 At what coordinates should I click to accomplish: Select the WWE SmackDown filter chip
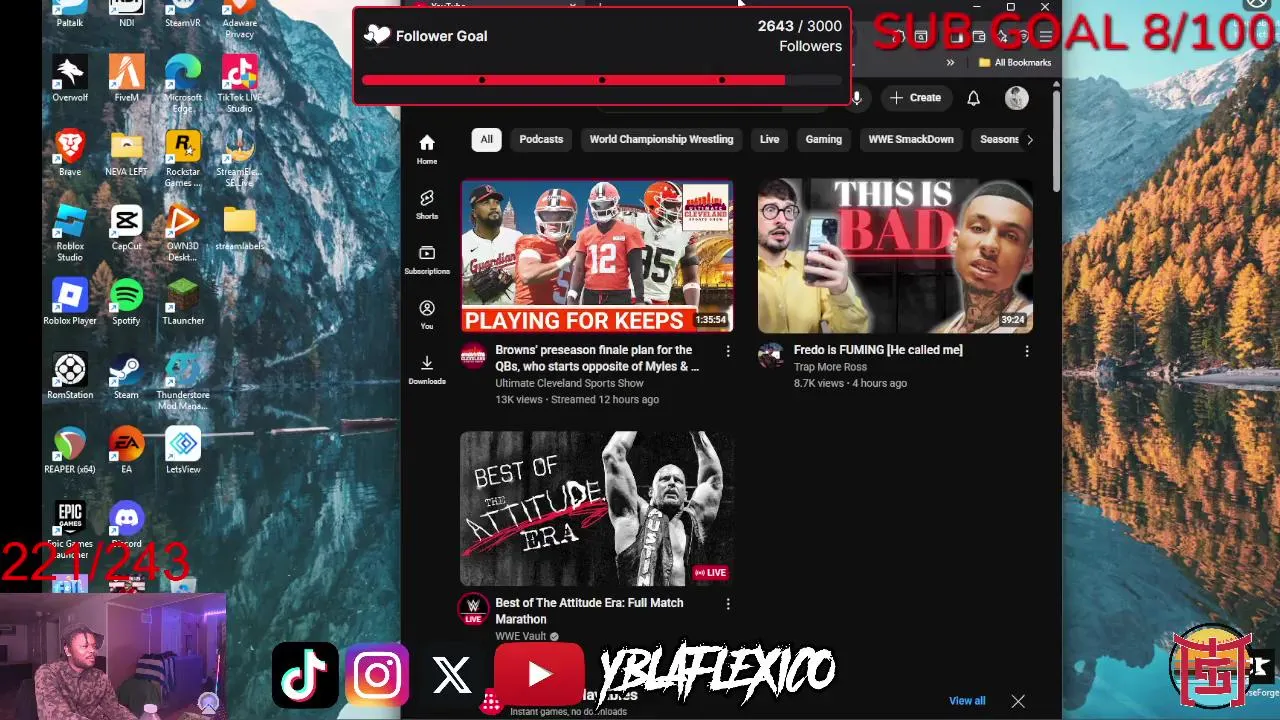[911, 139]
